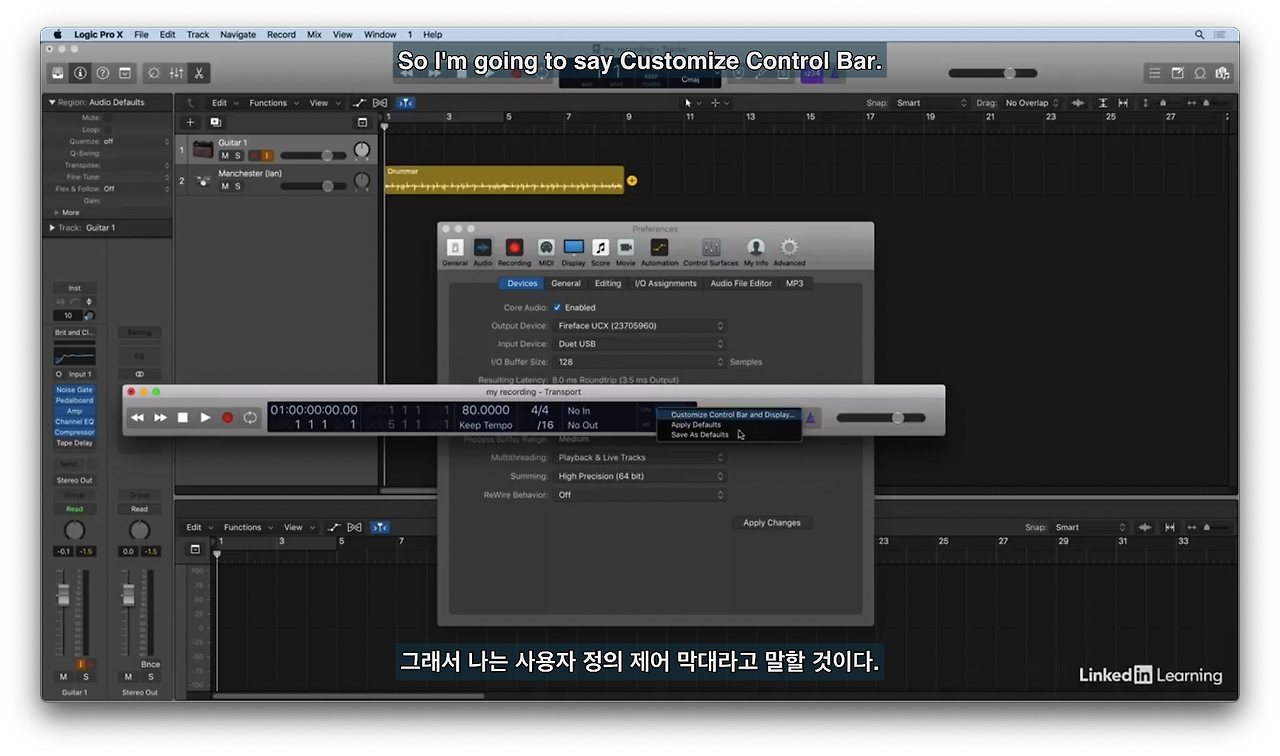Toggle record enable on Guitar 1 track
The image size is (1280, 756).
click(x=254, y=156)
